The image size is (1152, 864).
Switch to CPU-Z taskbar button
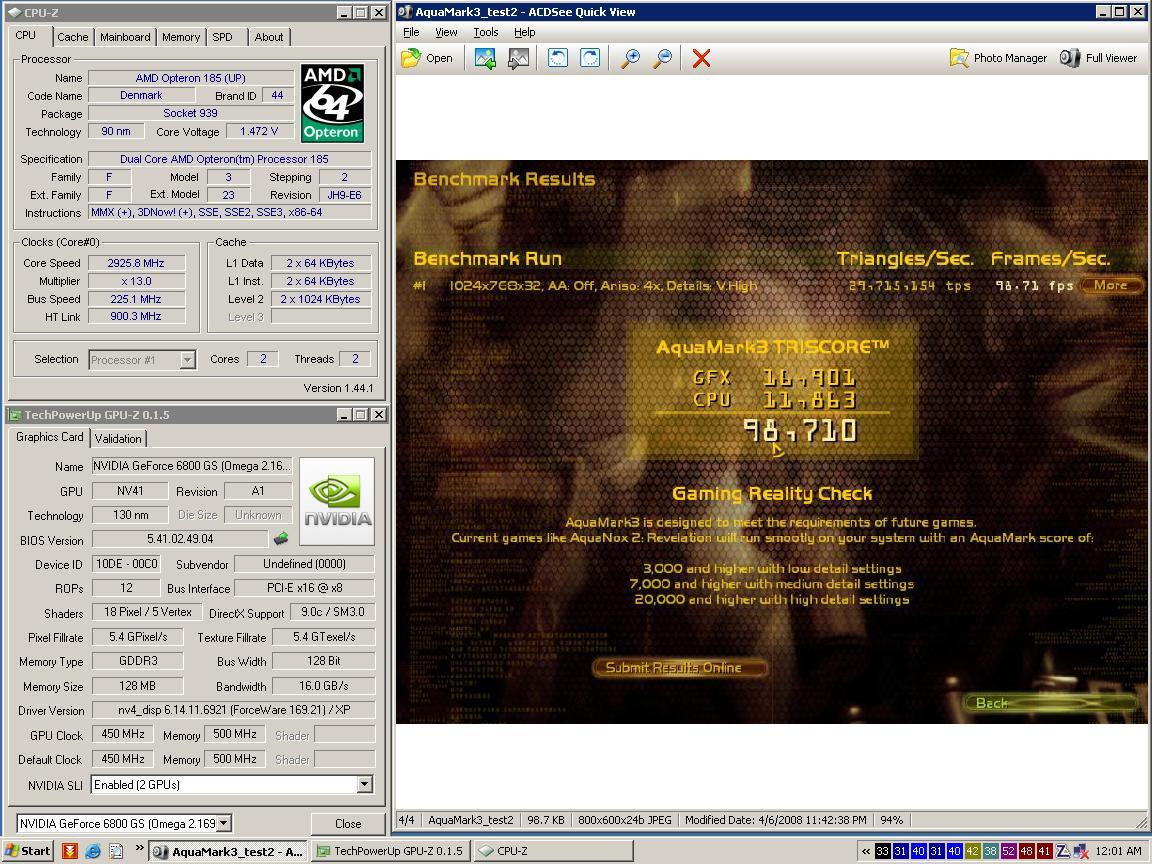point(552,851)
